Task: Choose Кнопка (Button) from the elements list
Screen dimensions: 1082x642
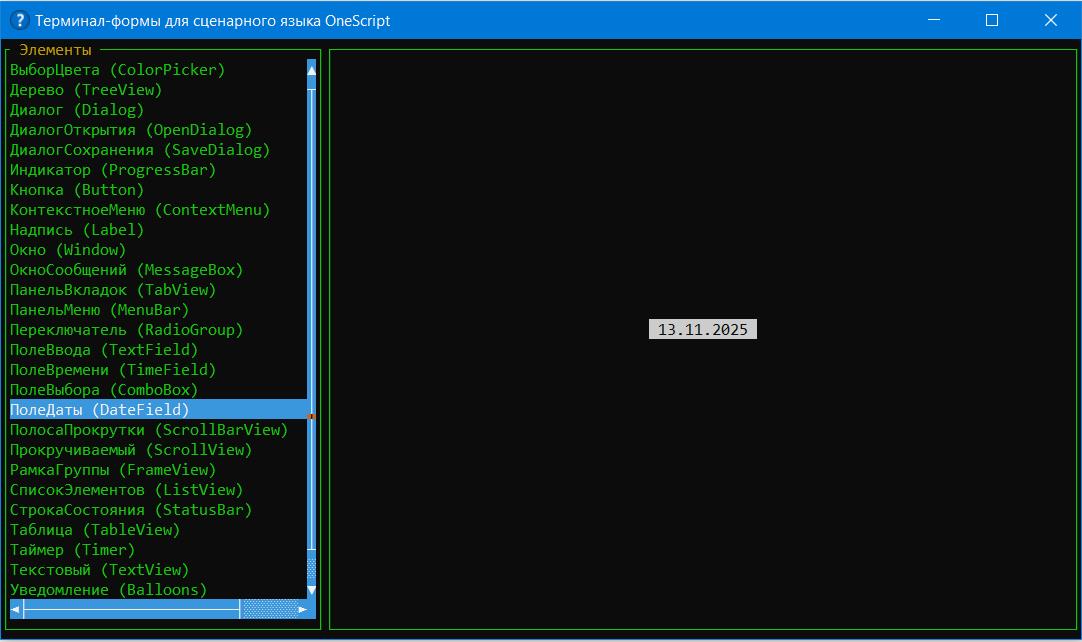Action: [77, 190]
